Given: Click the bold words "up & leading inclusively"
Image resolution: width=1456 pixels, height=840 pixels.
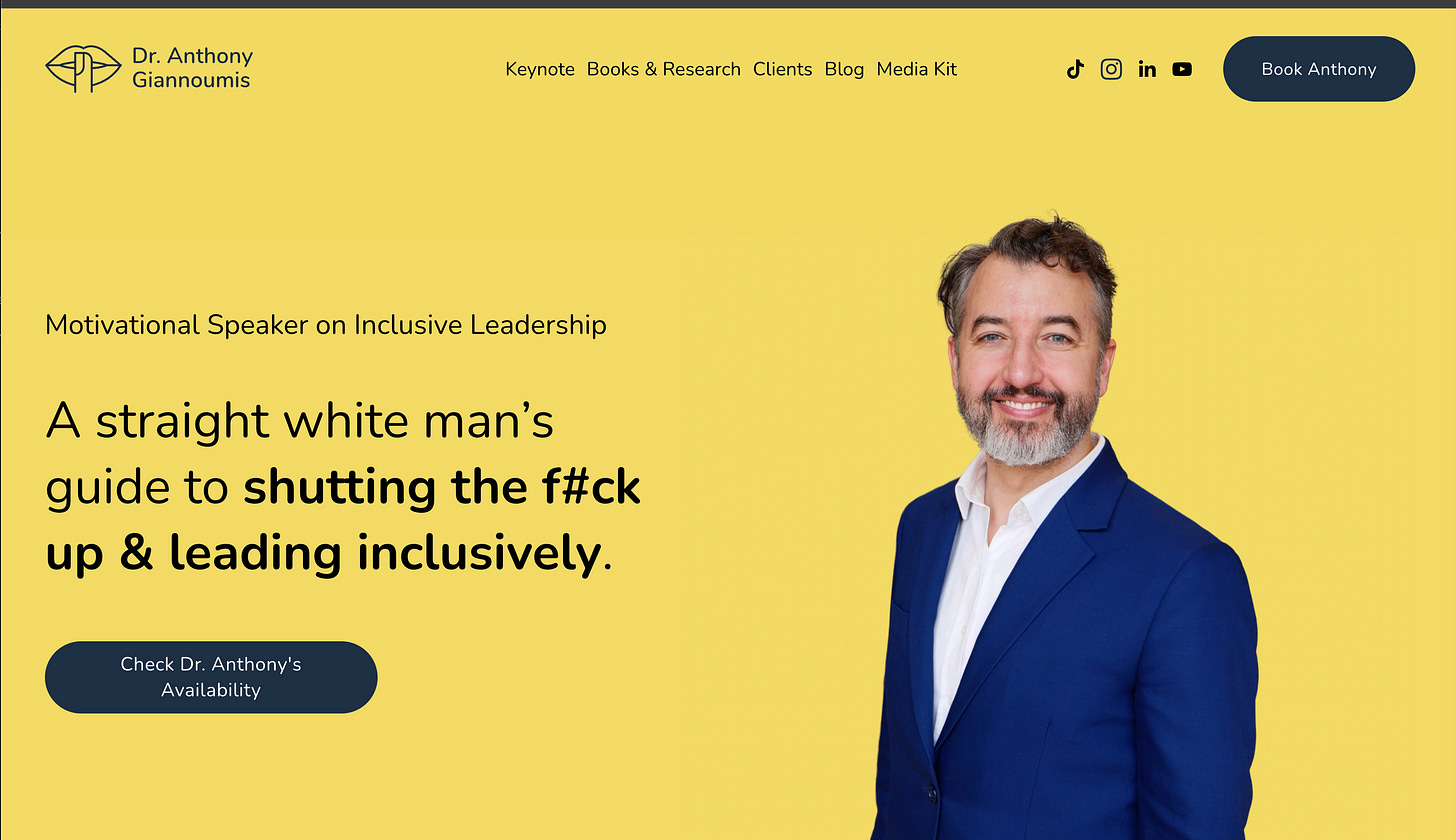Looking at the screenshot, I should pos(323,554).
